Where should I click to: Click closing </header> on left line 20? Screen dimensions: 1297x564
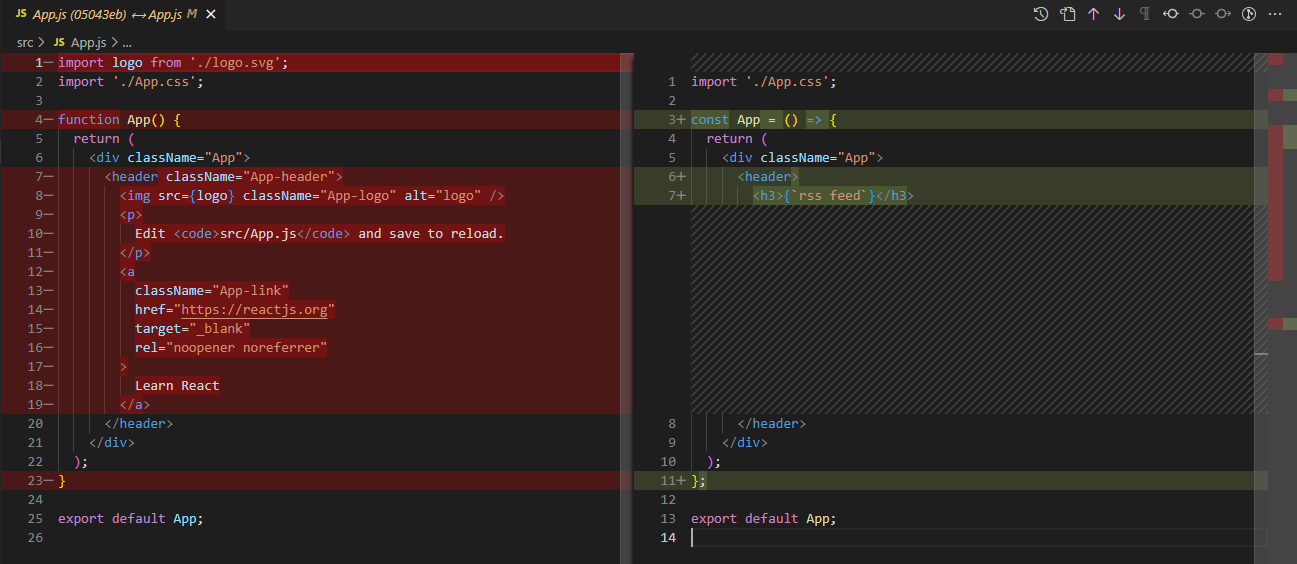138,423
